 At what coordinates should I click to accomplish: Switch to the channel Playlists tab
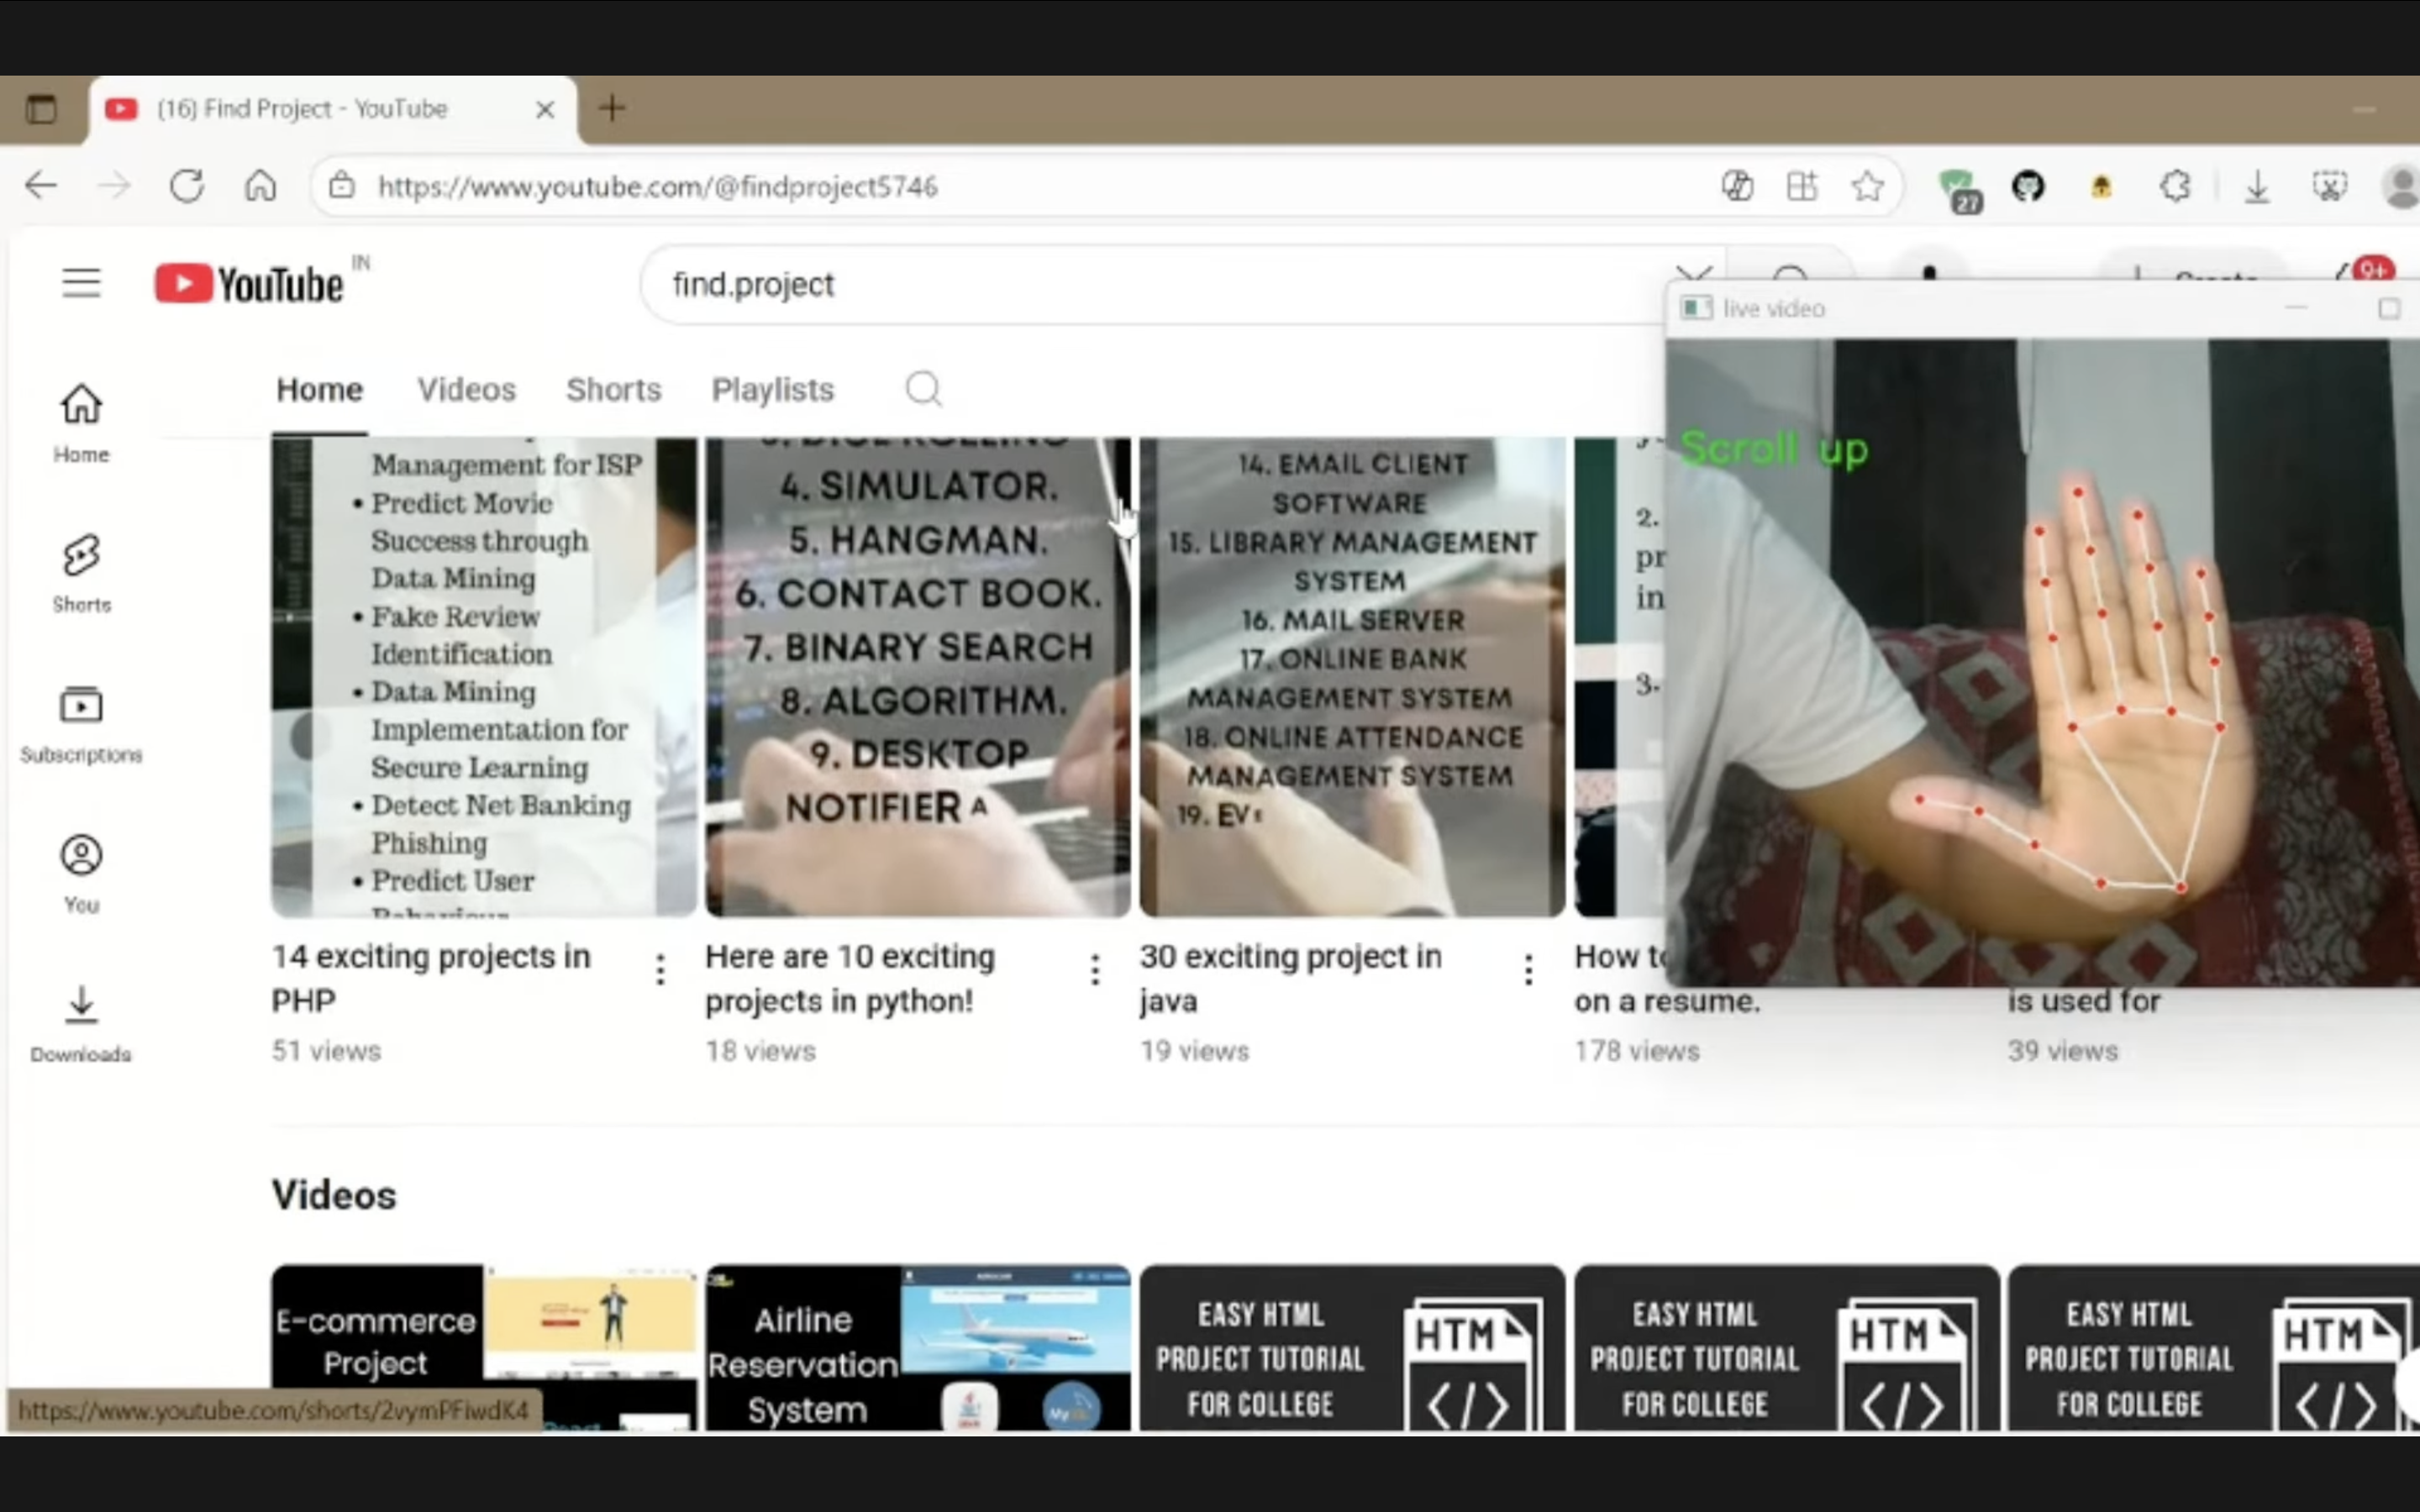(772, 390)
